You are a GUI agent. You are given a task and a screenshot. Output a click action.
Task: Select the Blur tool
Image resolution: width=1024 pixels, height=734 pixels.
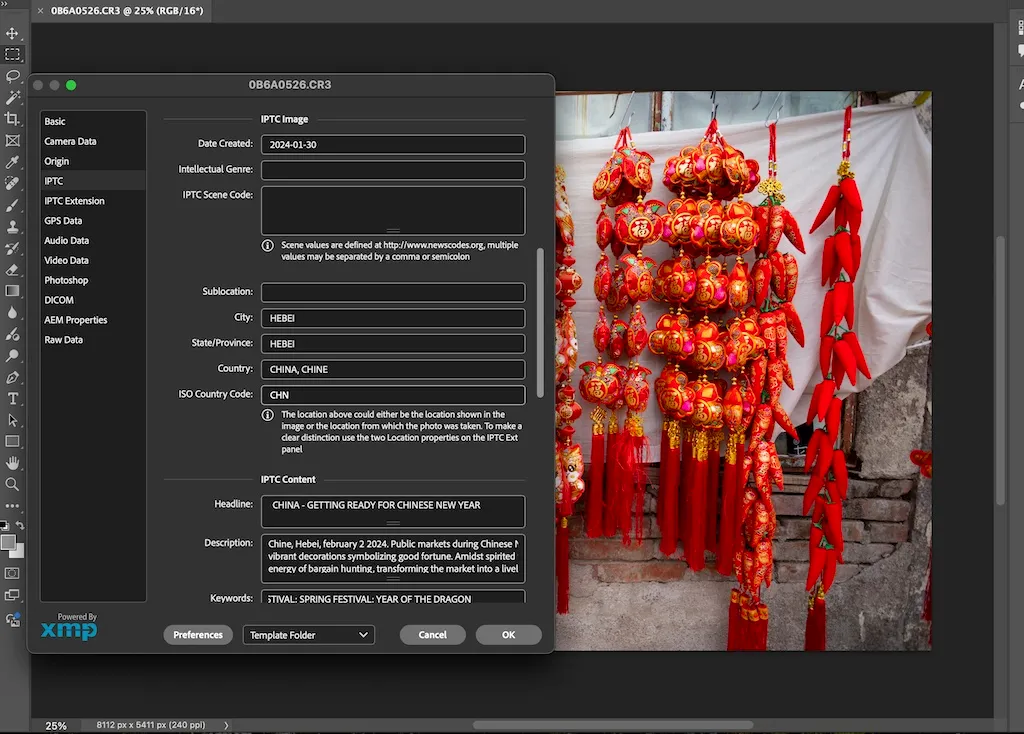tap(12, 313)
